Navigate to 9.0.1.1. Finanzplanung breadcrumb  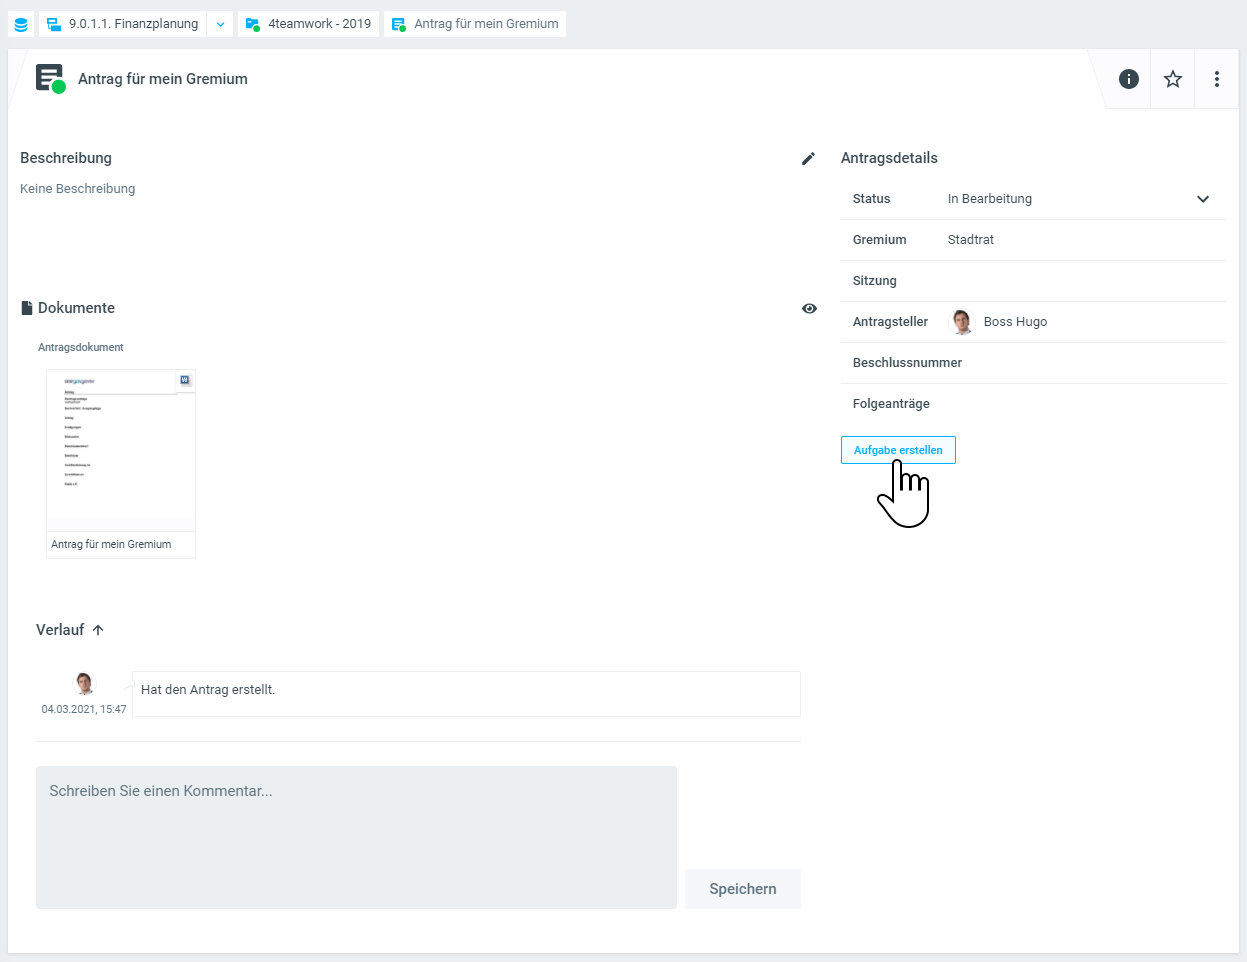[123, 24]
